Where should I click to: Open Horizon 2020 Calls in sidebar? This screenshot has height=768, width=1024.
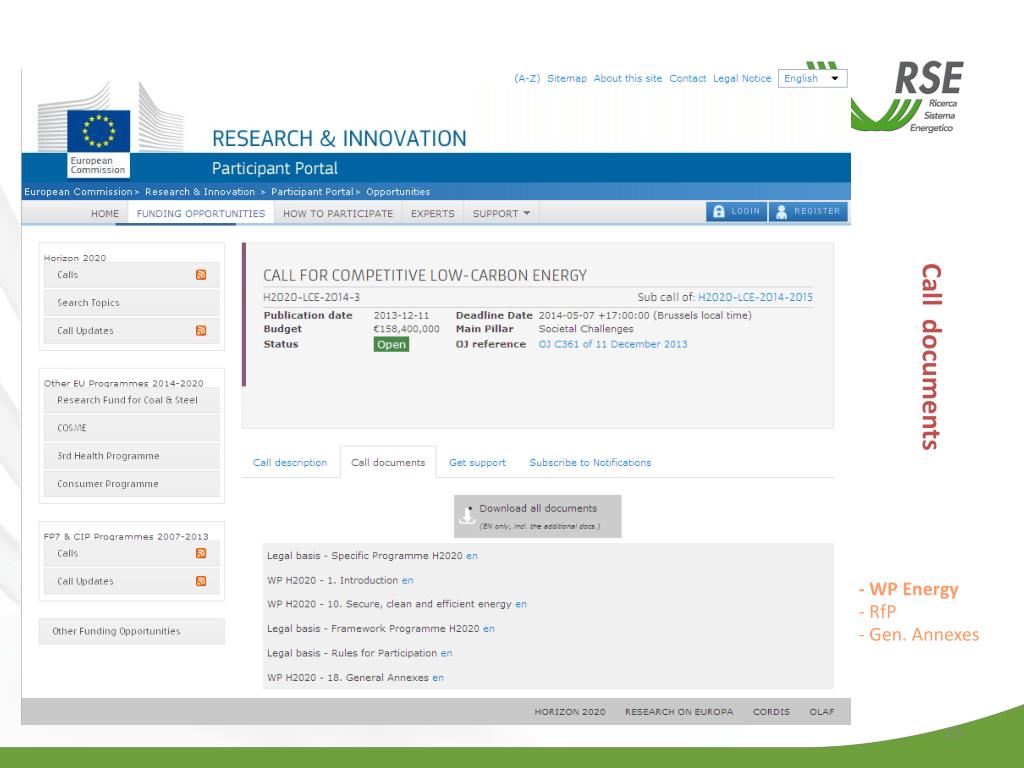tap(131, 275)
